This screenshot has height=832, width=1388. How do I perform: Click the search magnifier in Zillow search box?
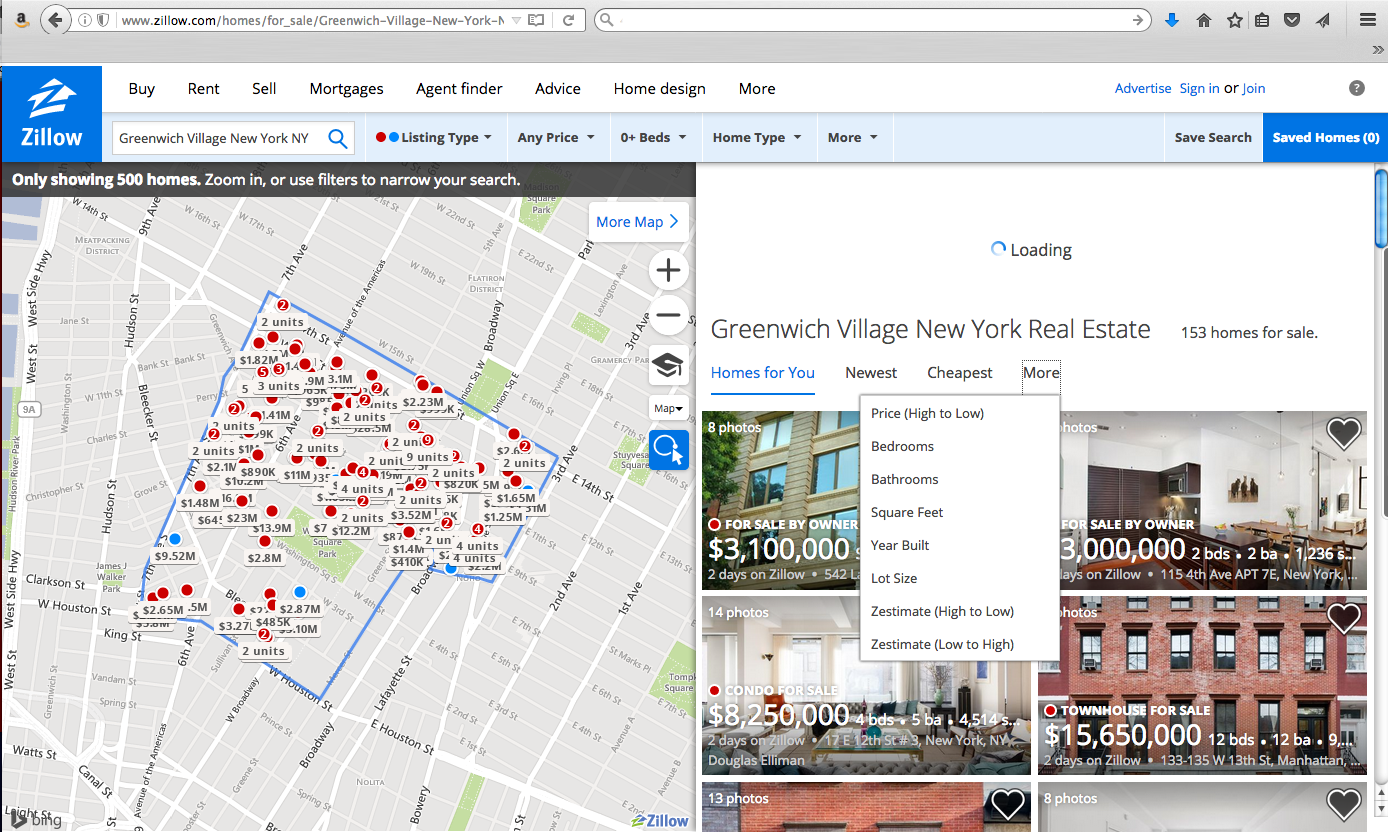[x=338, y=138]
